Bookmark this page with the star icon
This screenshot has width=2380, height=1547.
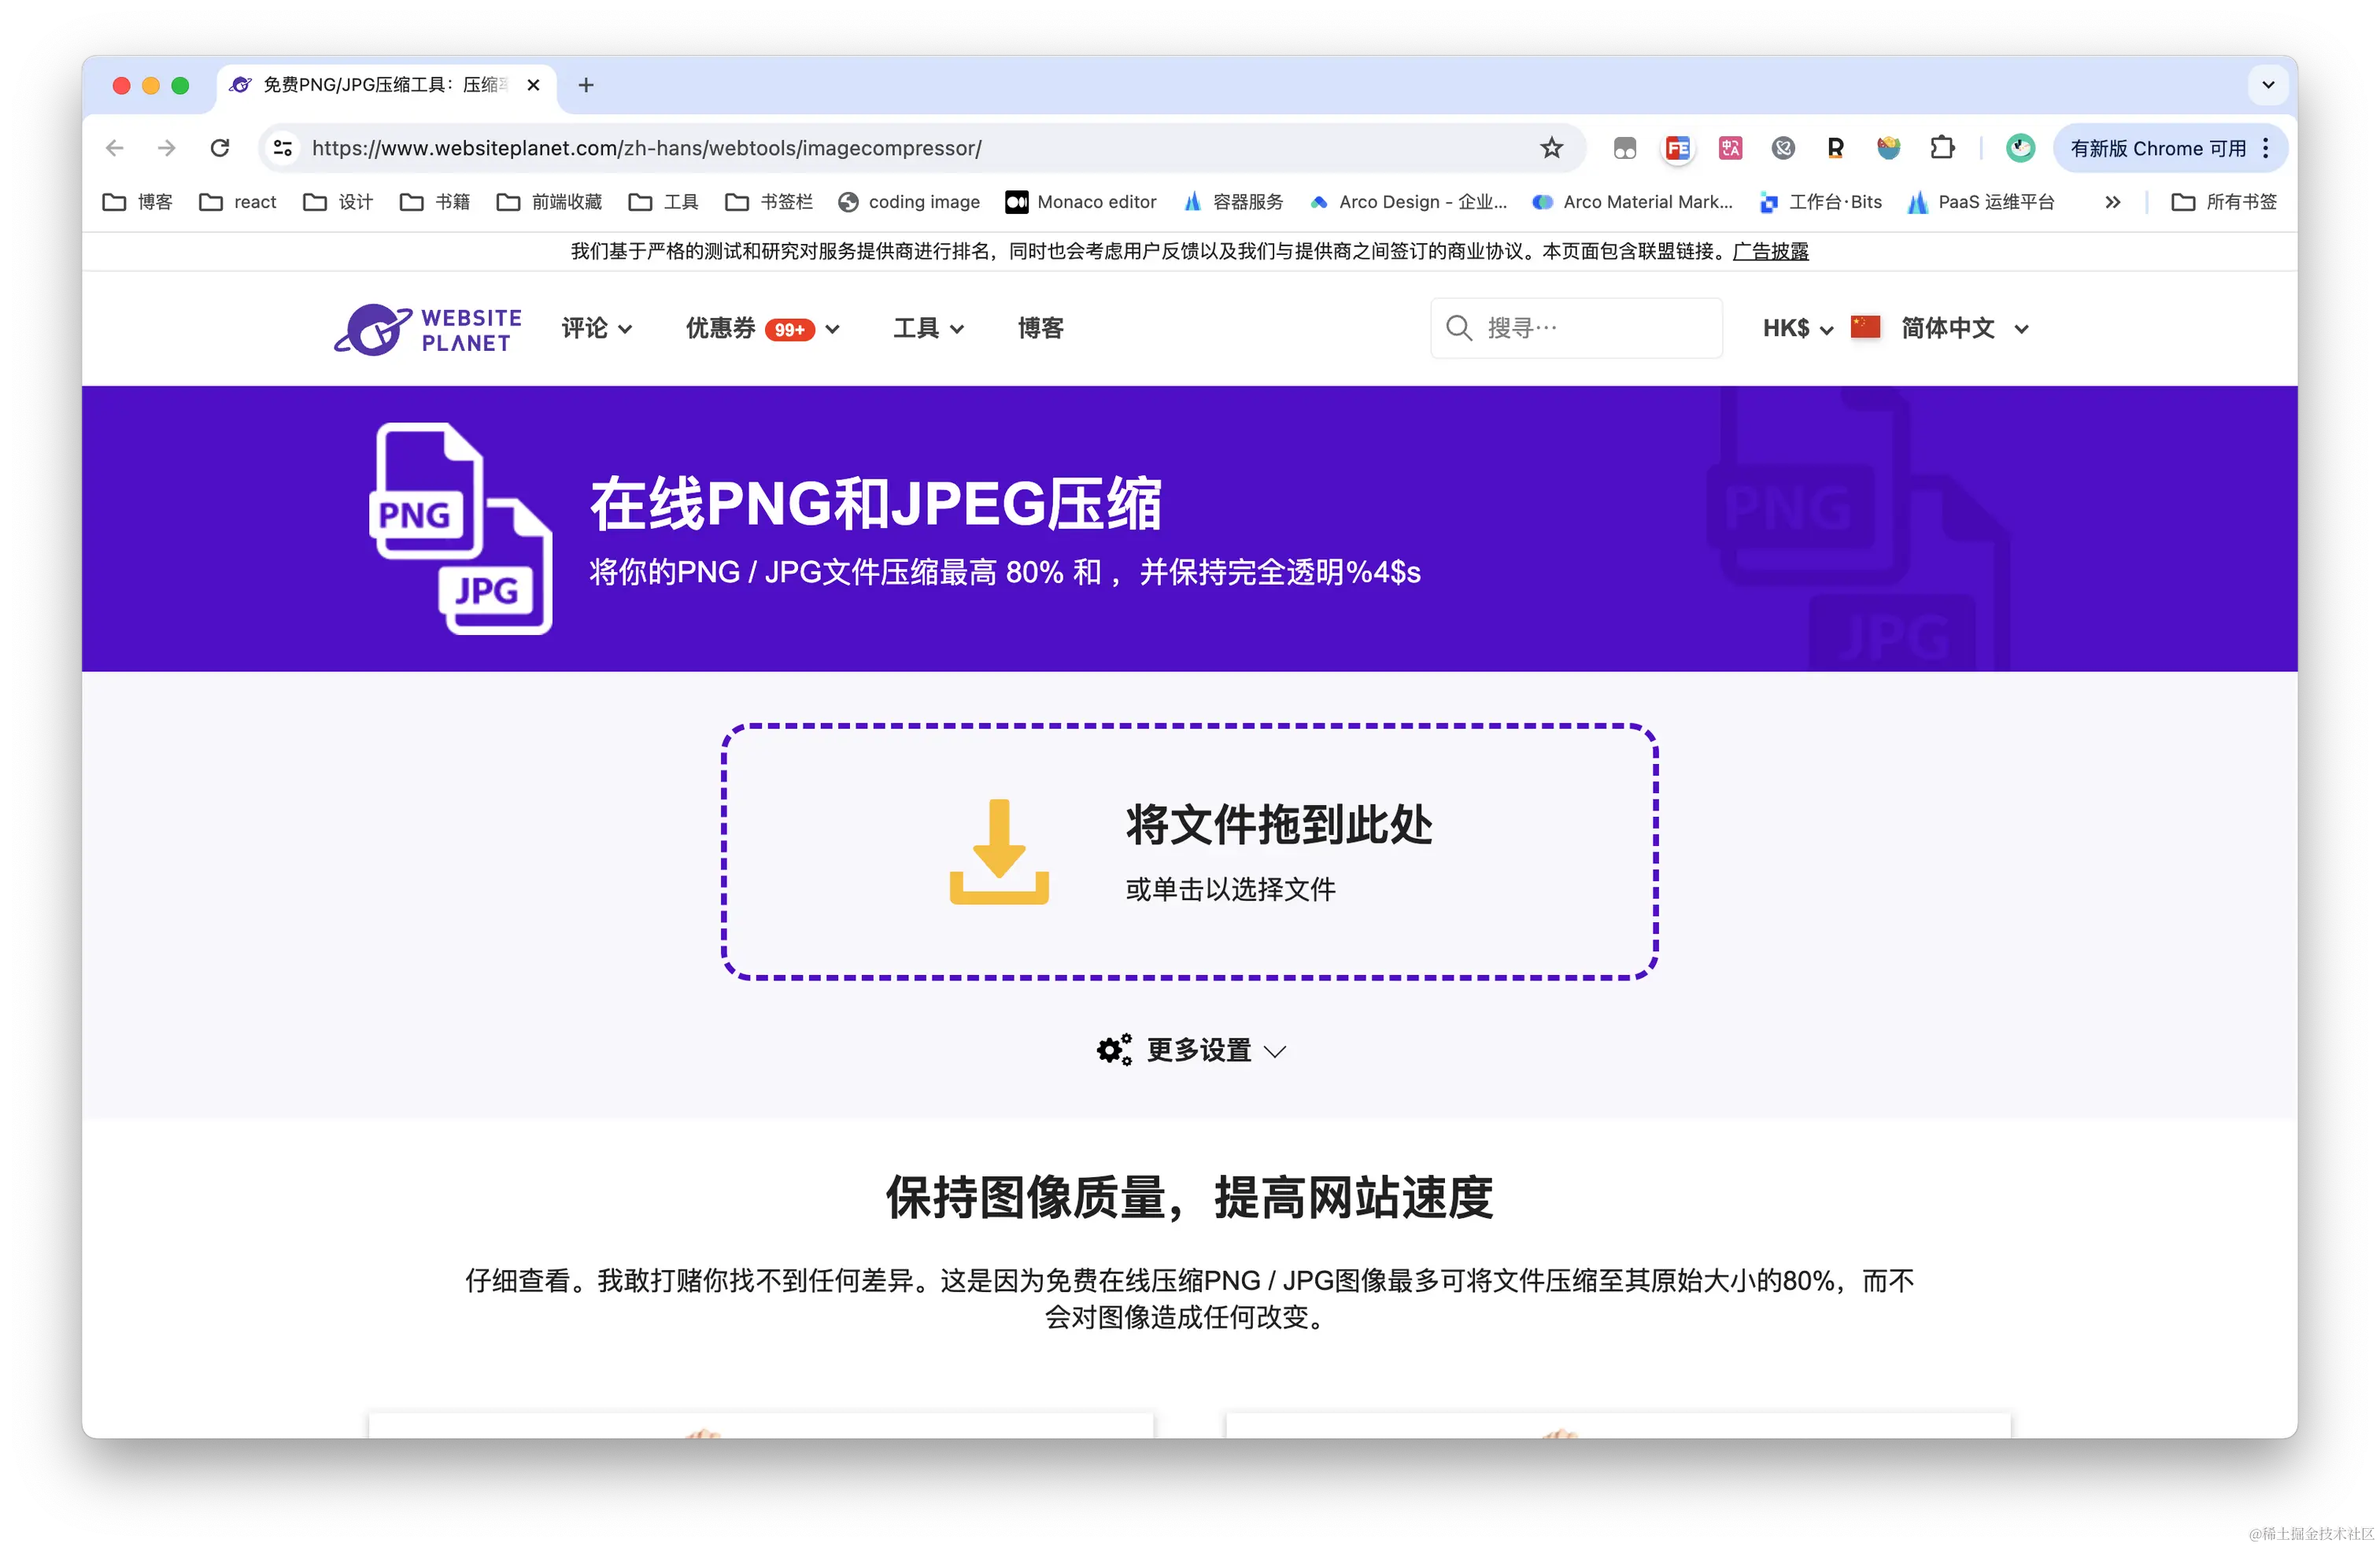pyautogui.click(x=1551, y=148)
